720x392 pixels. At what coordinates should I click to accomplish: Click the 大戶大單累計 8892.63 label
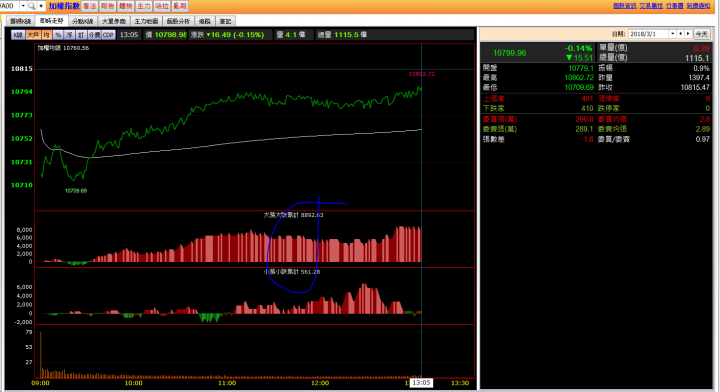coord(293,215)
